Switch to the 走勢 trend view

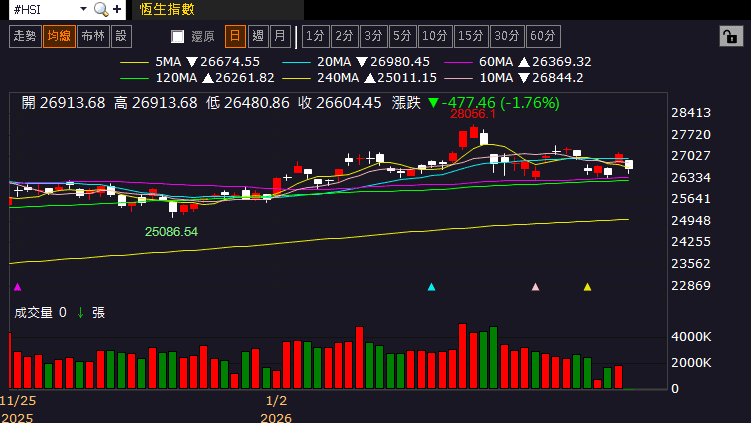(x=25, y=36)
